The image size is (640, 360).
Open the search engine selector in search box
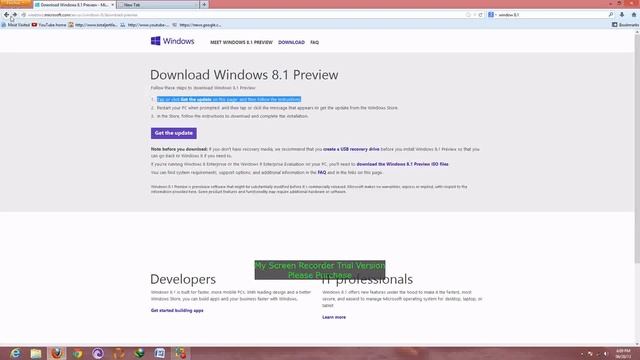(x=491, y=15)
